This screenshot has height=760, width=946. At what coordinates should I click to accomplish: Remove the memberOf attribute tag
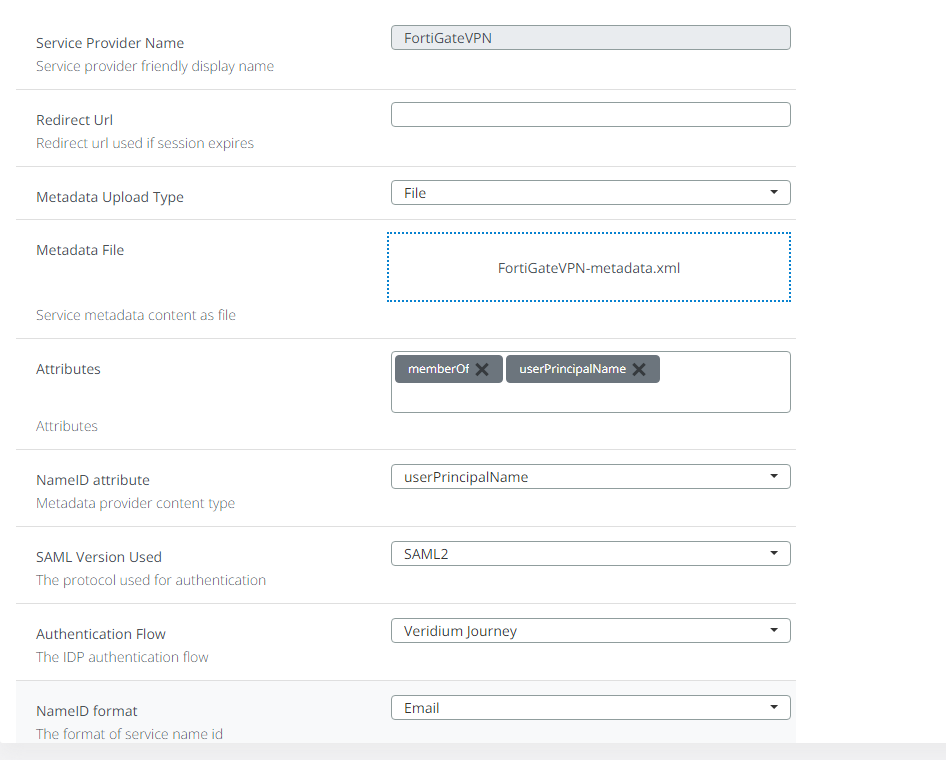click(482, 369)
